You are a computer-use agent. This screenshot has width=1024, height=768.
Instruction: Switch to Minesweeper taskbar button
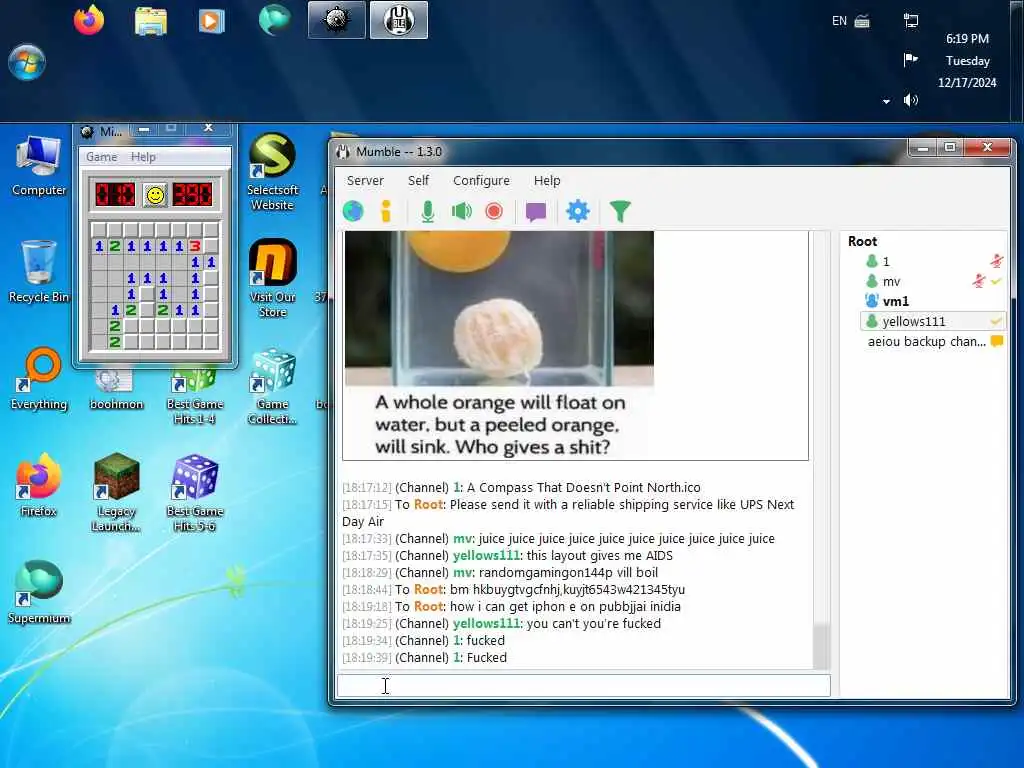(x=336, y=20)
